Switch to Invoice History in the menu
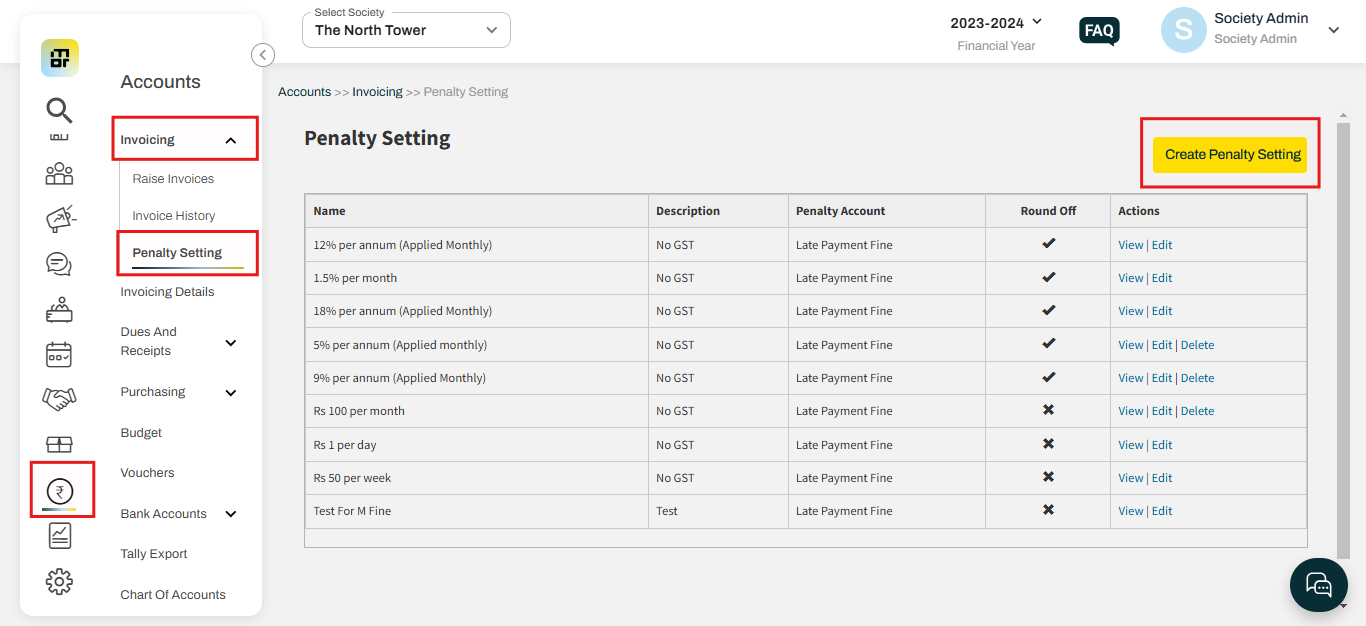Screen dimensions: 1366x626 pos(174,215)
